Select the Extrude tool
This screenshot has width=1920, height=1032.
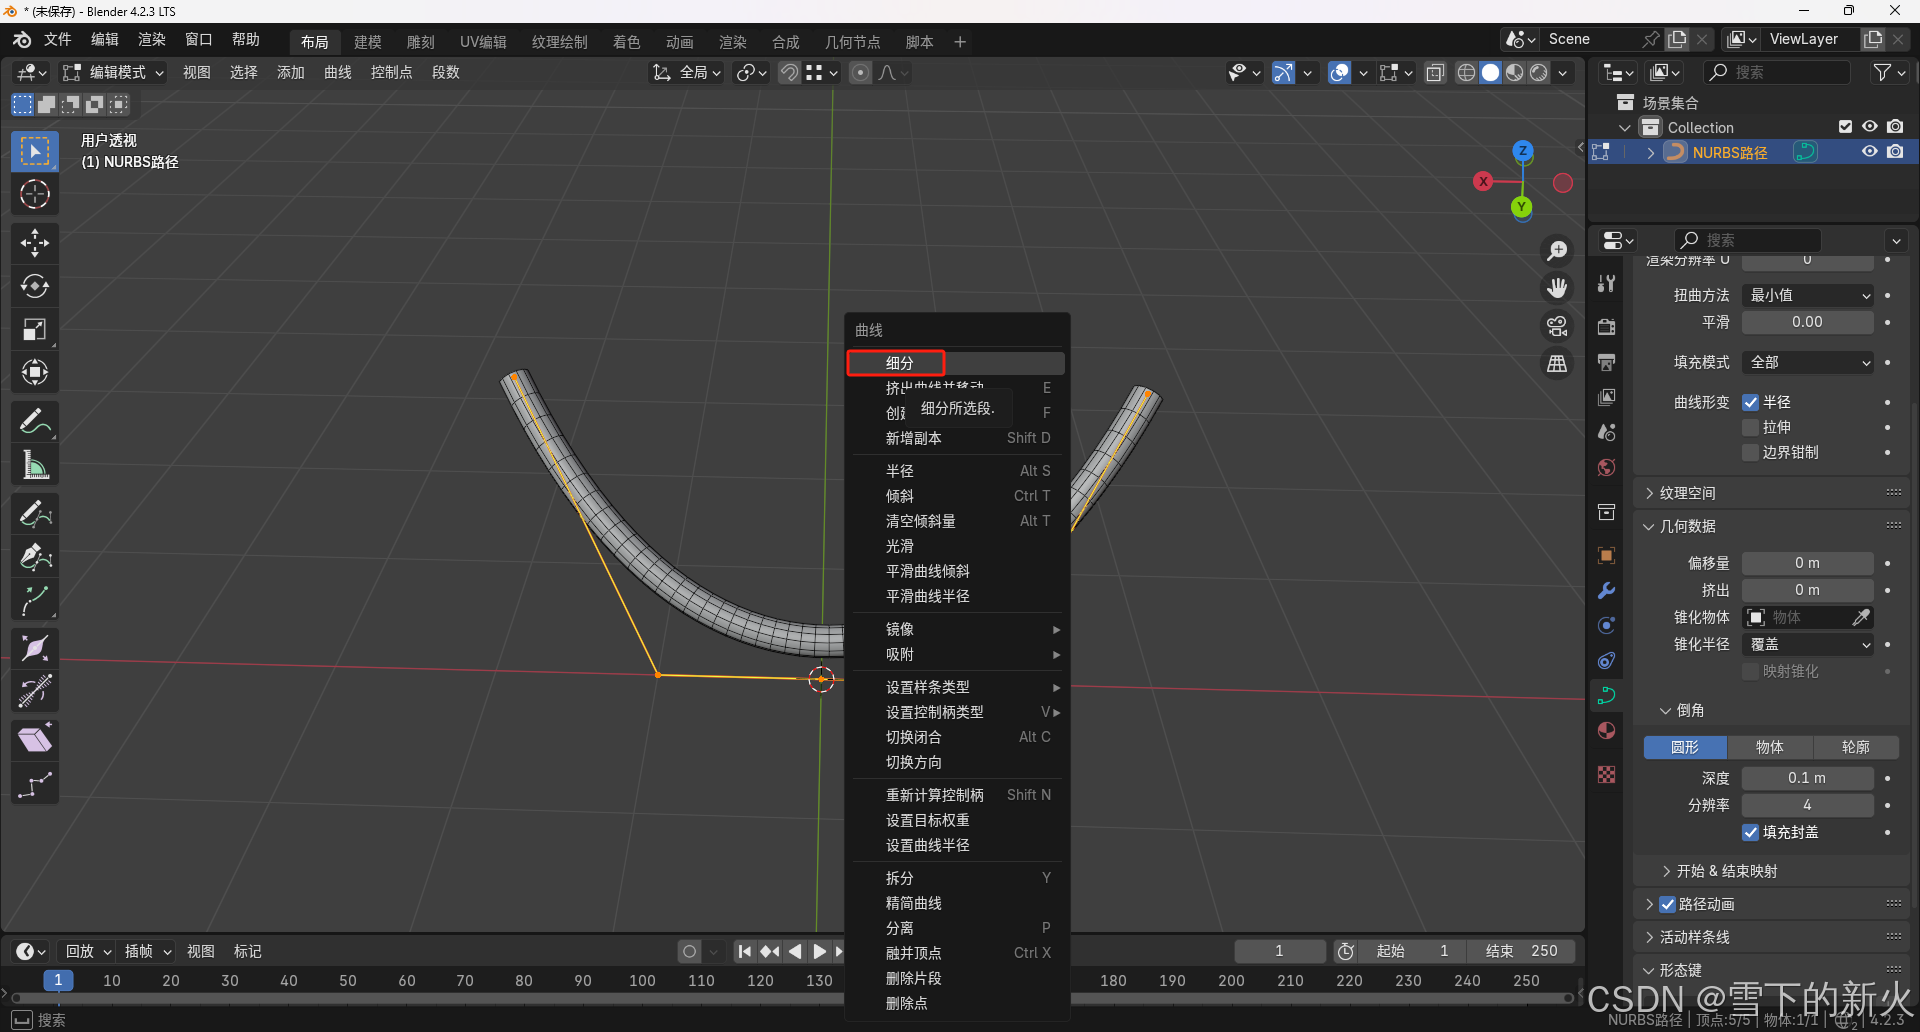35,600
